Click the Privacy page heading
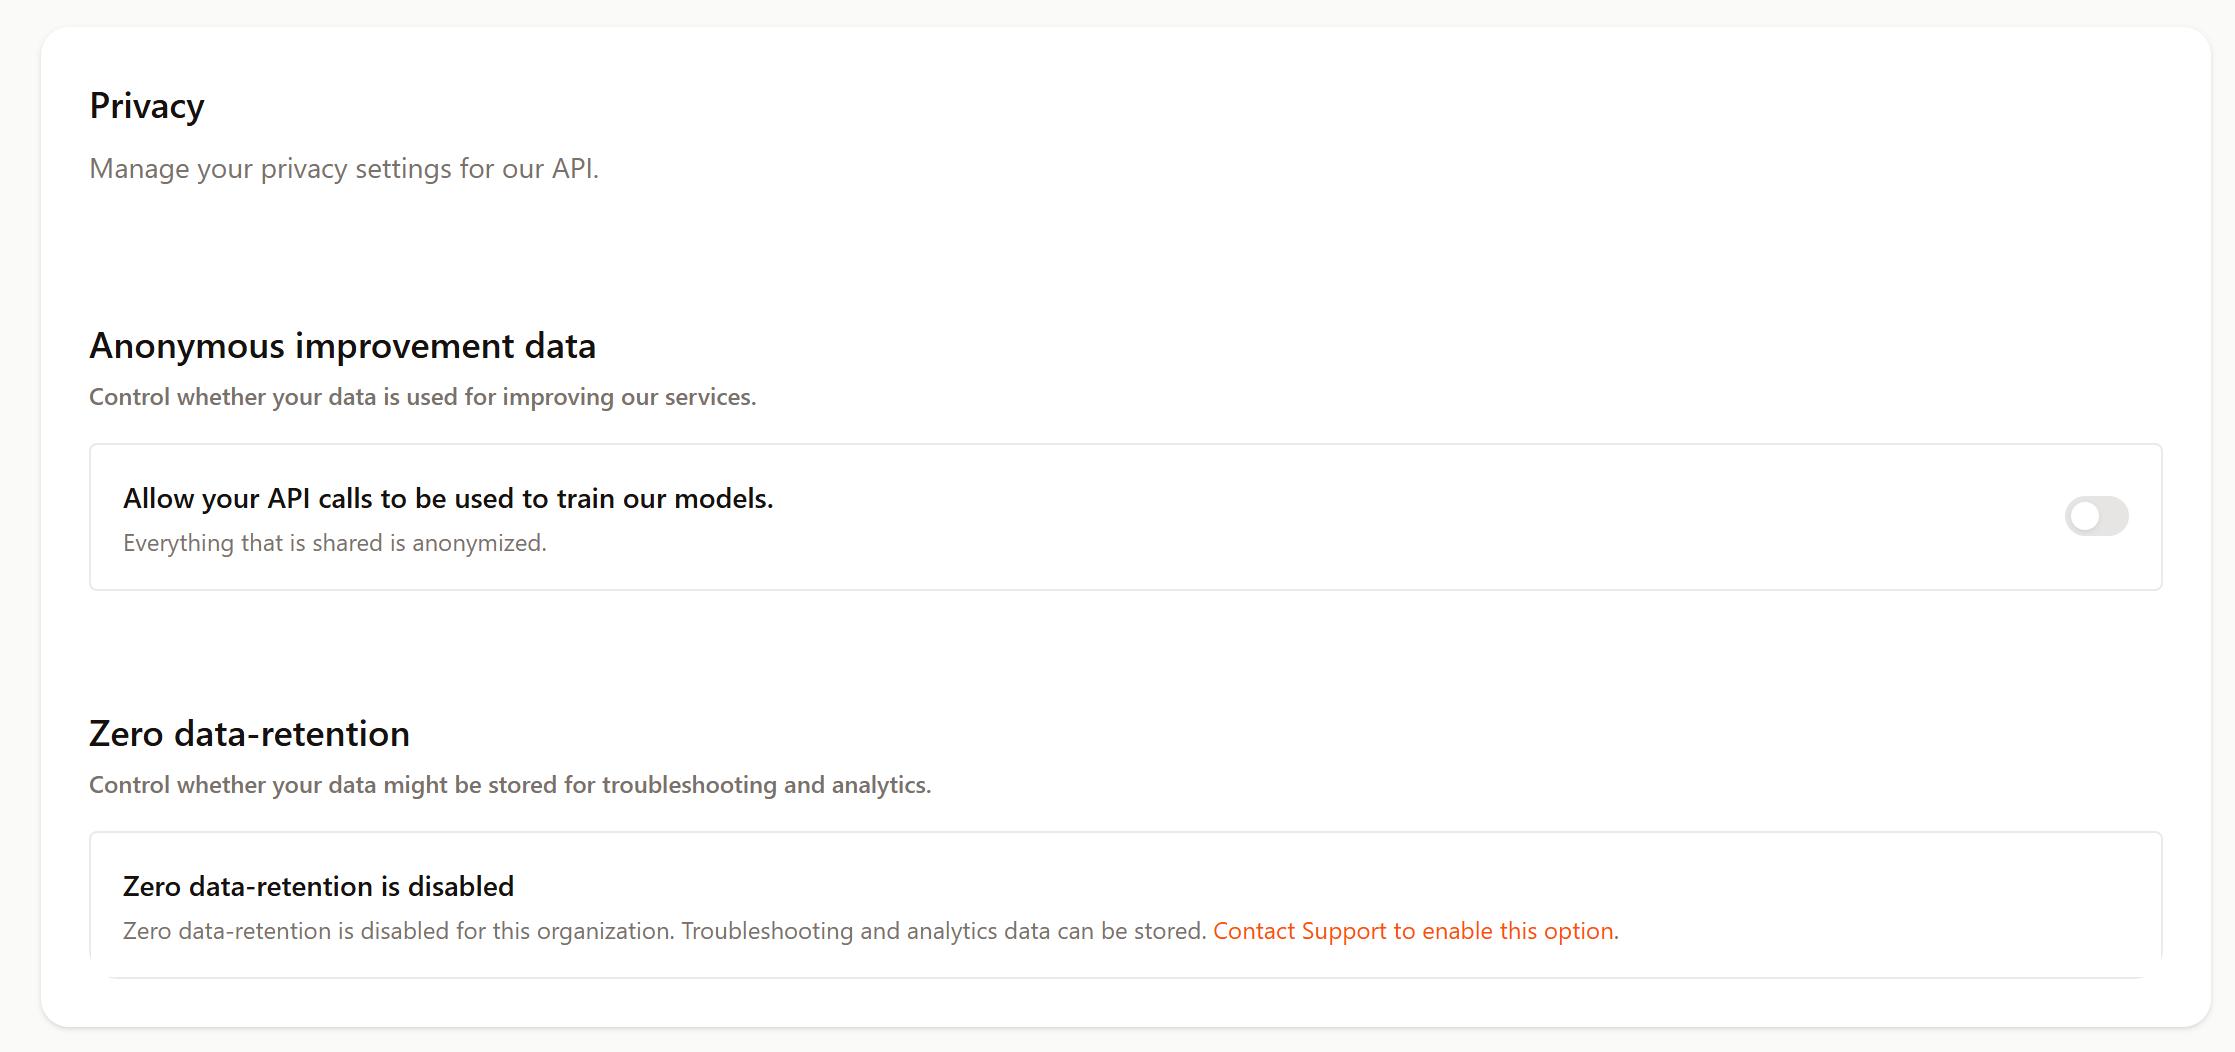This screenshot has width=2235, height=1052. 147,106
